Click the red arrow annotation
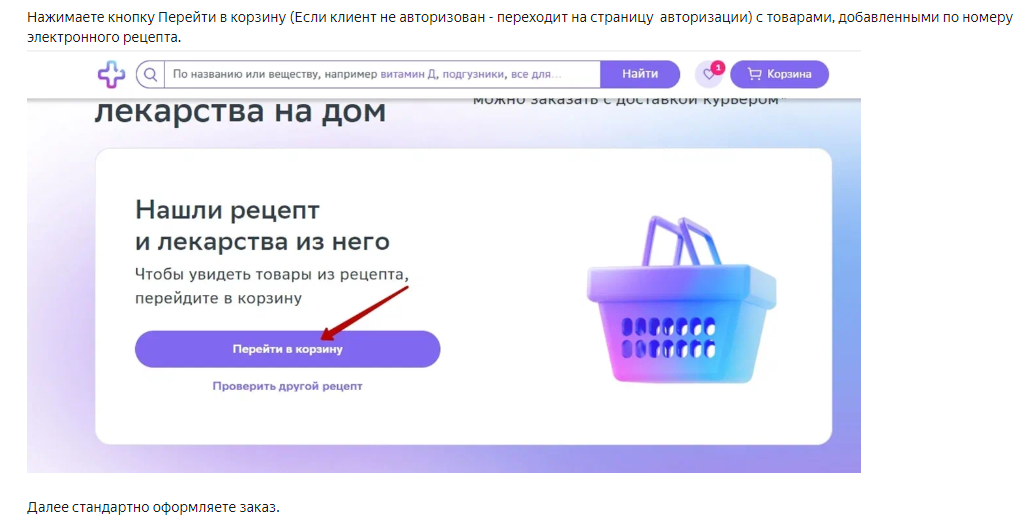This screenshot has height=529, width=1036. [365, 314]
